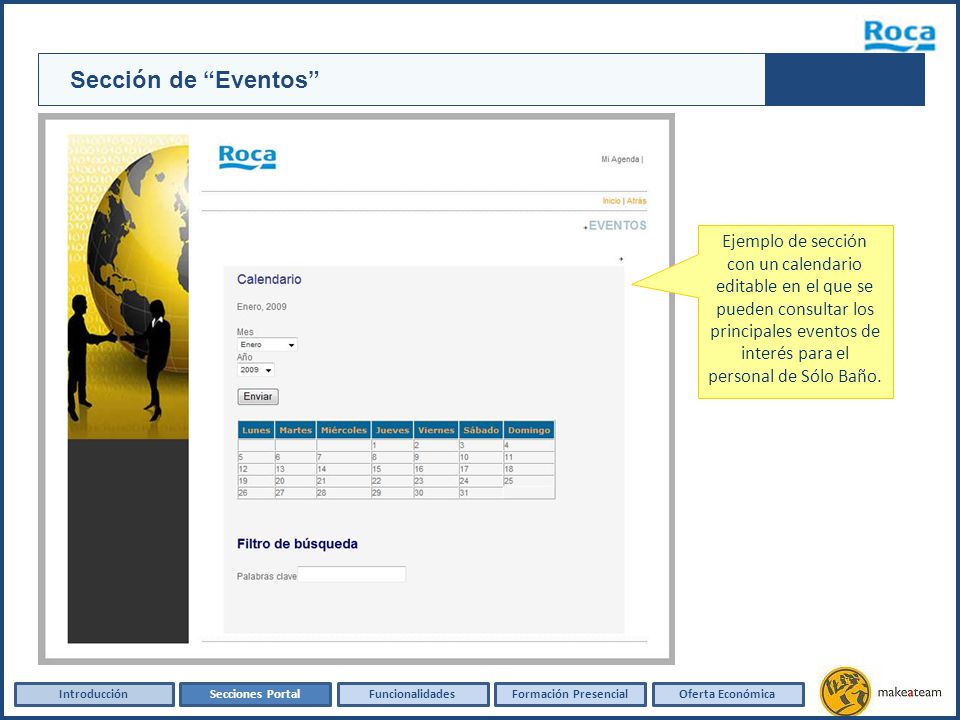Pick day 13 in the calendar
960x720 pixels.
[296, 469]
